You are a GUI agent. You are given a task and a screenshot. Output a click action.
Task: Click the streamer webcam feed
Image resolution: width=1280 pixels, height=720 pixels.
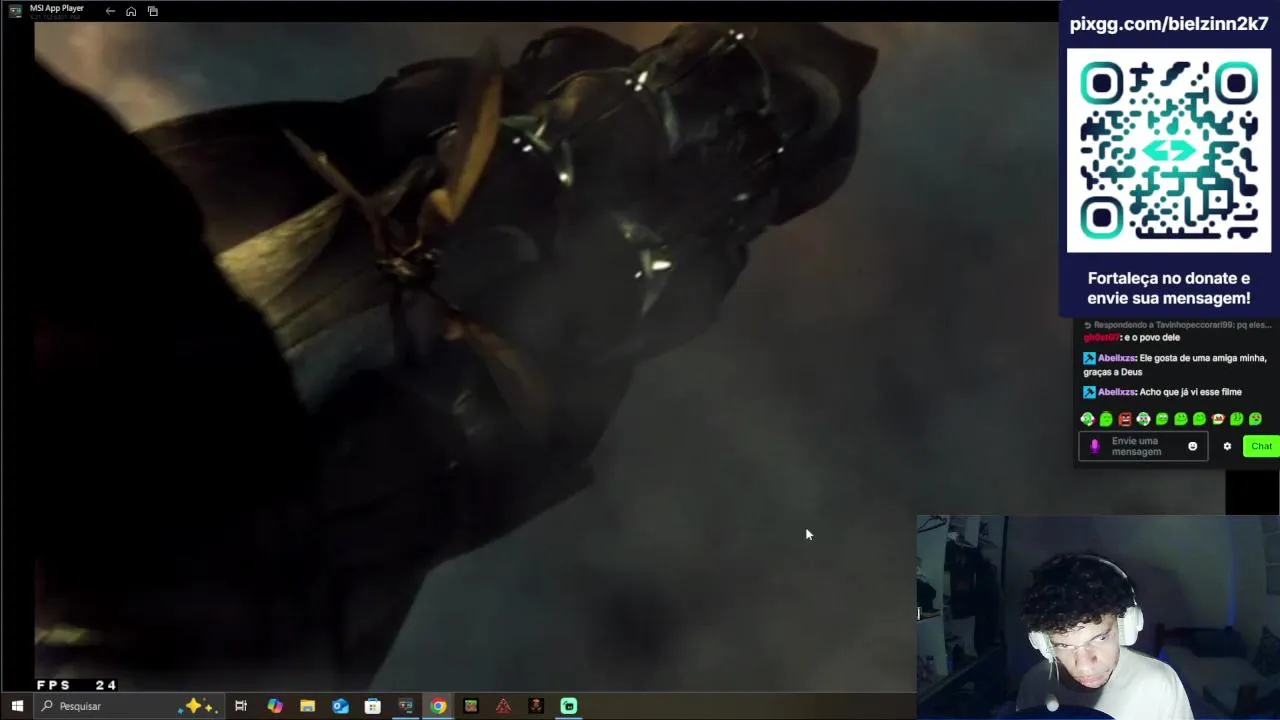(x=1098, y=617)
